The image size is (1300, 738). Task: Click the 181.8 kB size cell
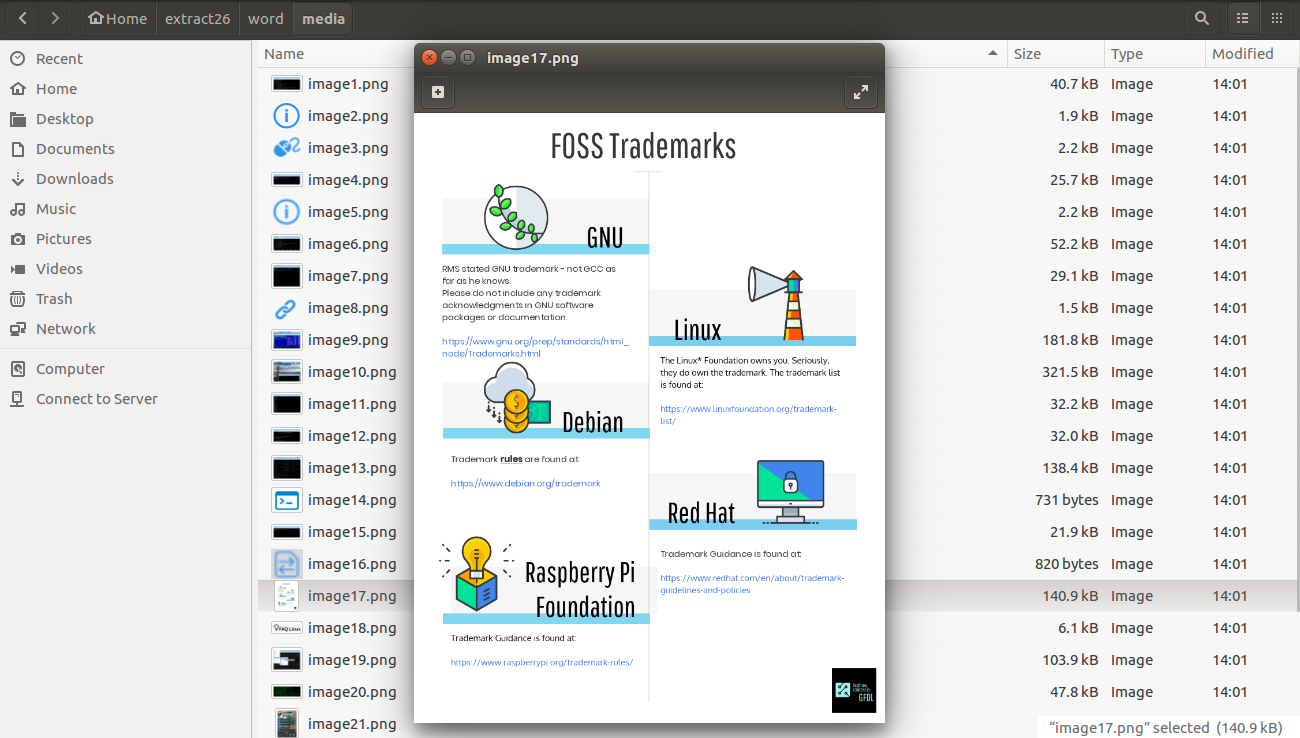coord(1070,340)
